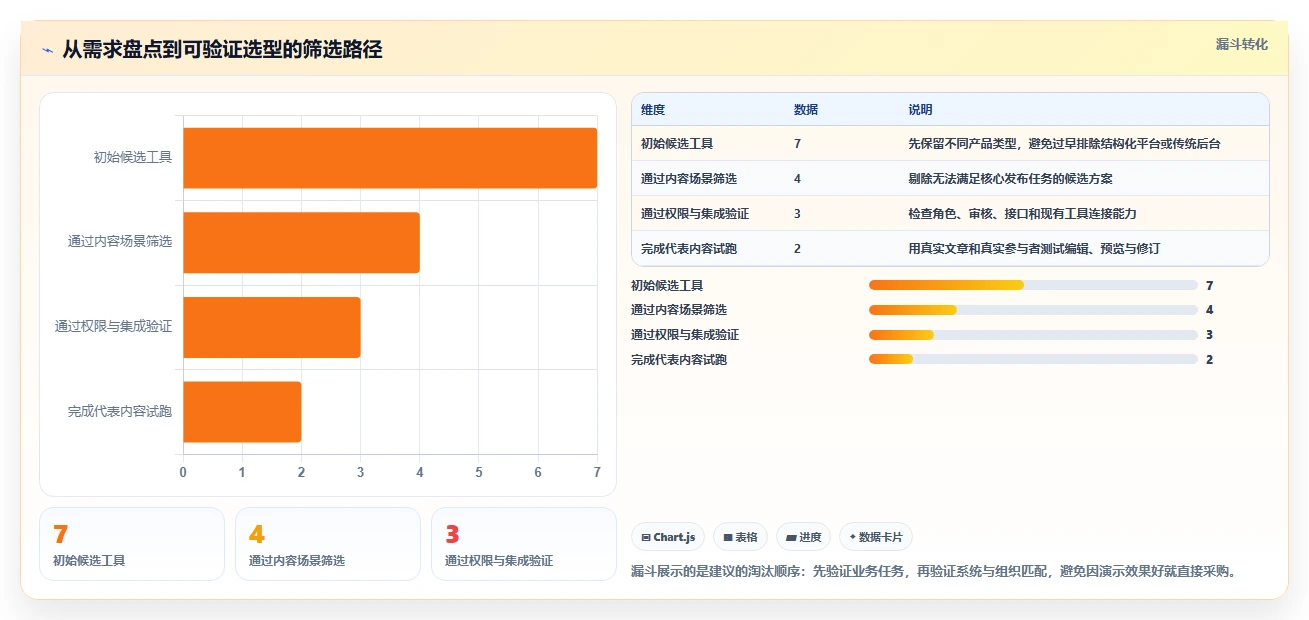This screenshot has height=620, width=1309.
Task: Select the 数据卡片 chip
Action: click(x=875, y=537)
